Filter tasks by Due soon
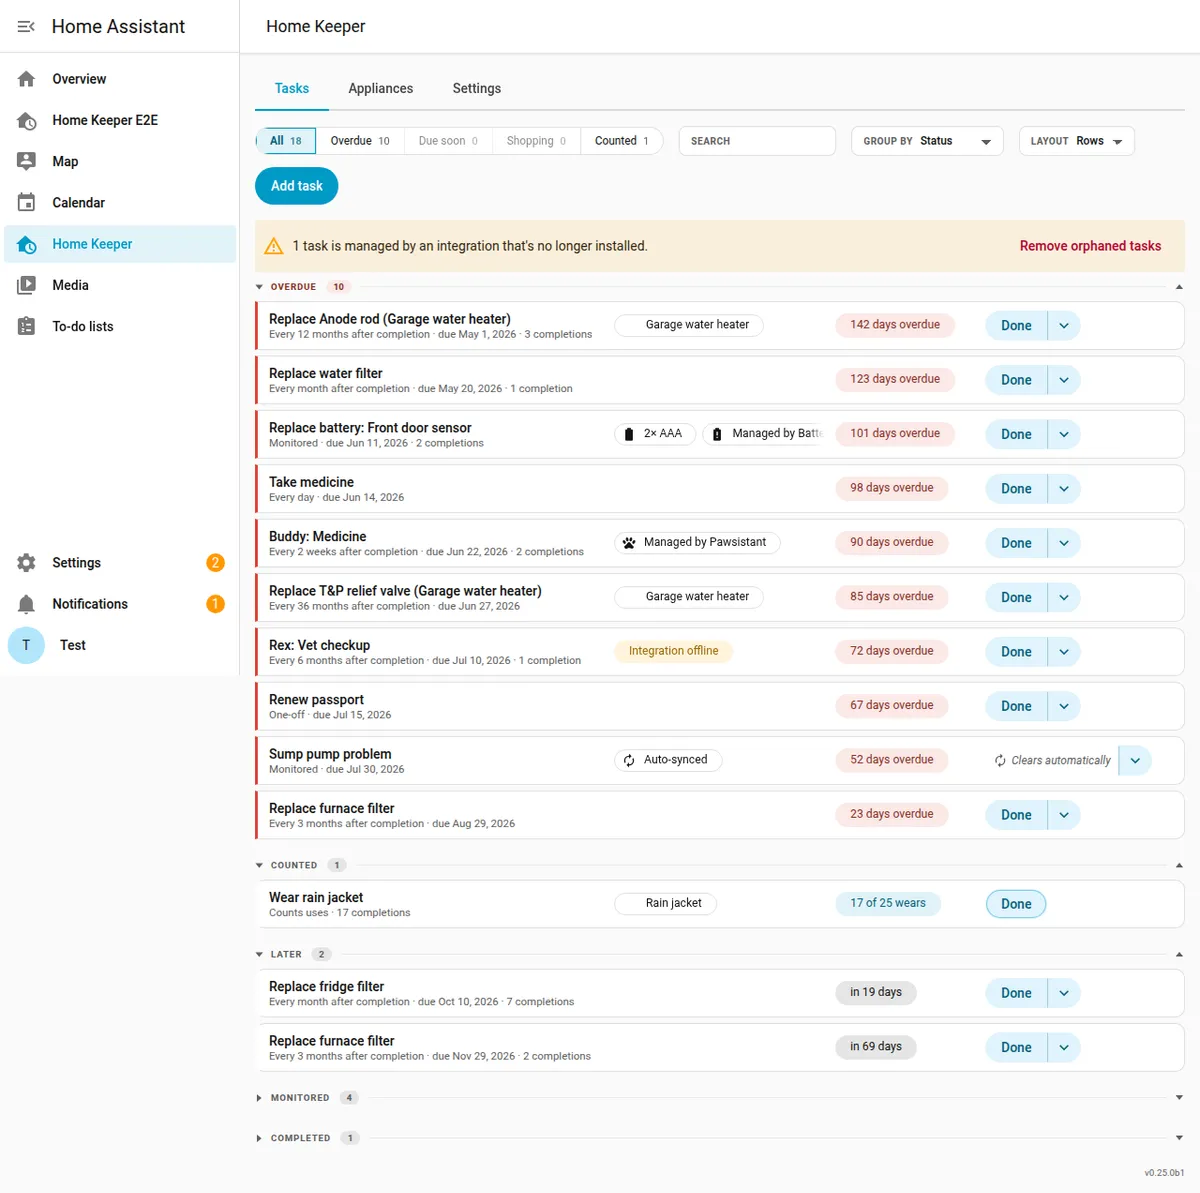Viewport: 1200px width, 1193px height. pos(448,141)
